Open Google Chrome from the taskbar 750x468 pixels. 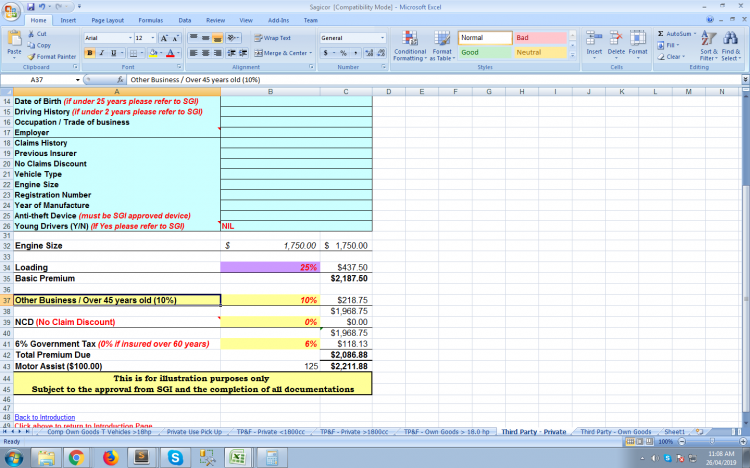[75, 457]
